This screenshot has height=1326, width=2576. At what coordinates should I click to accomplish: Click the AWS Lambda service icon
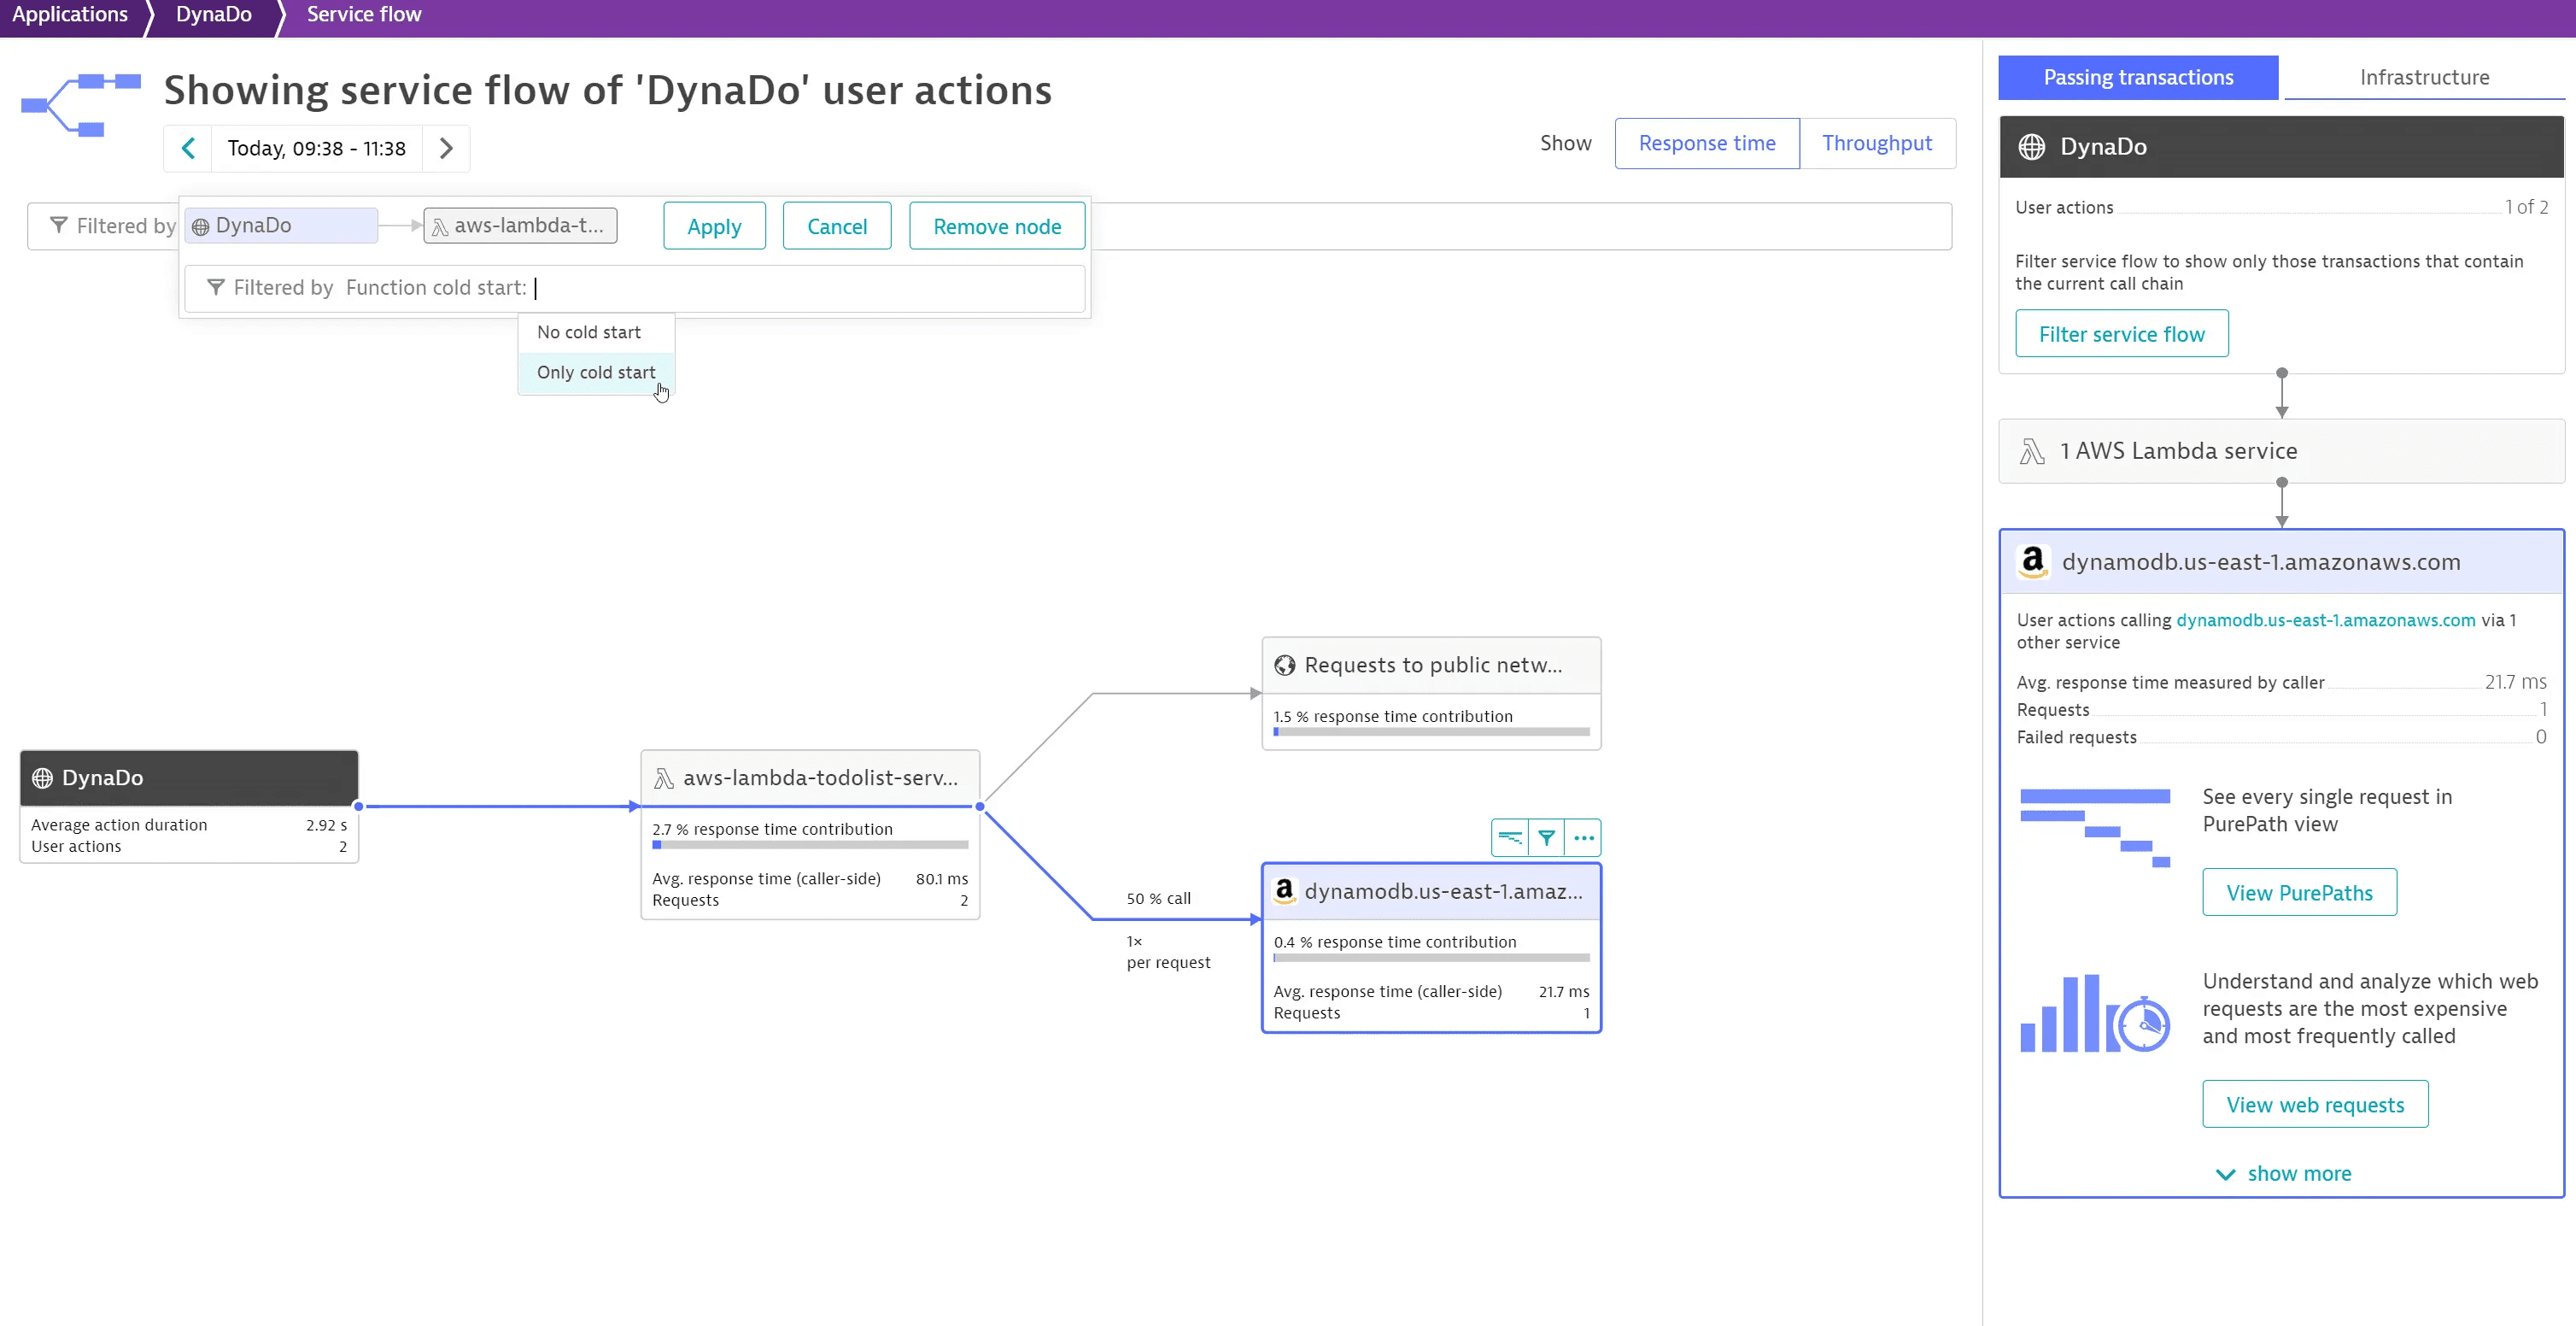click(x=2035, y=450)
